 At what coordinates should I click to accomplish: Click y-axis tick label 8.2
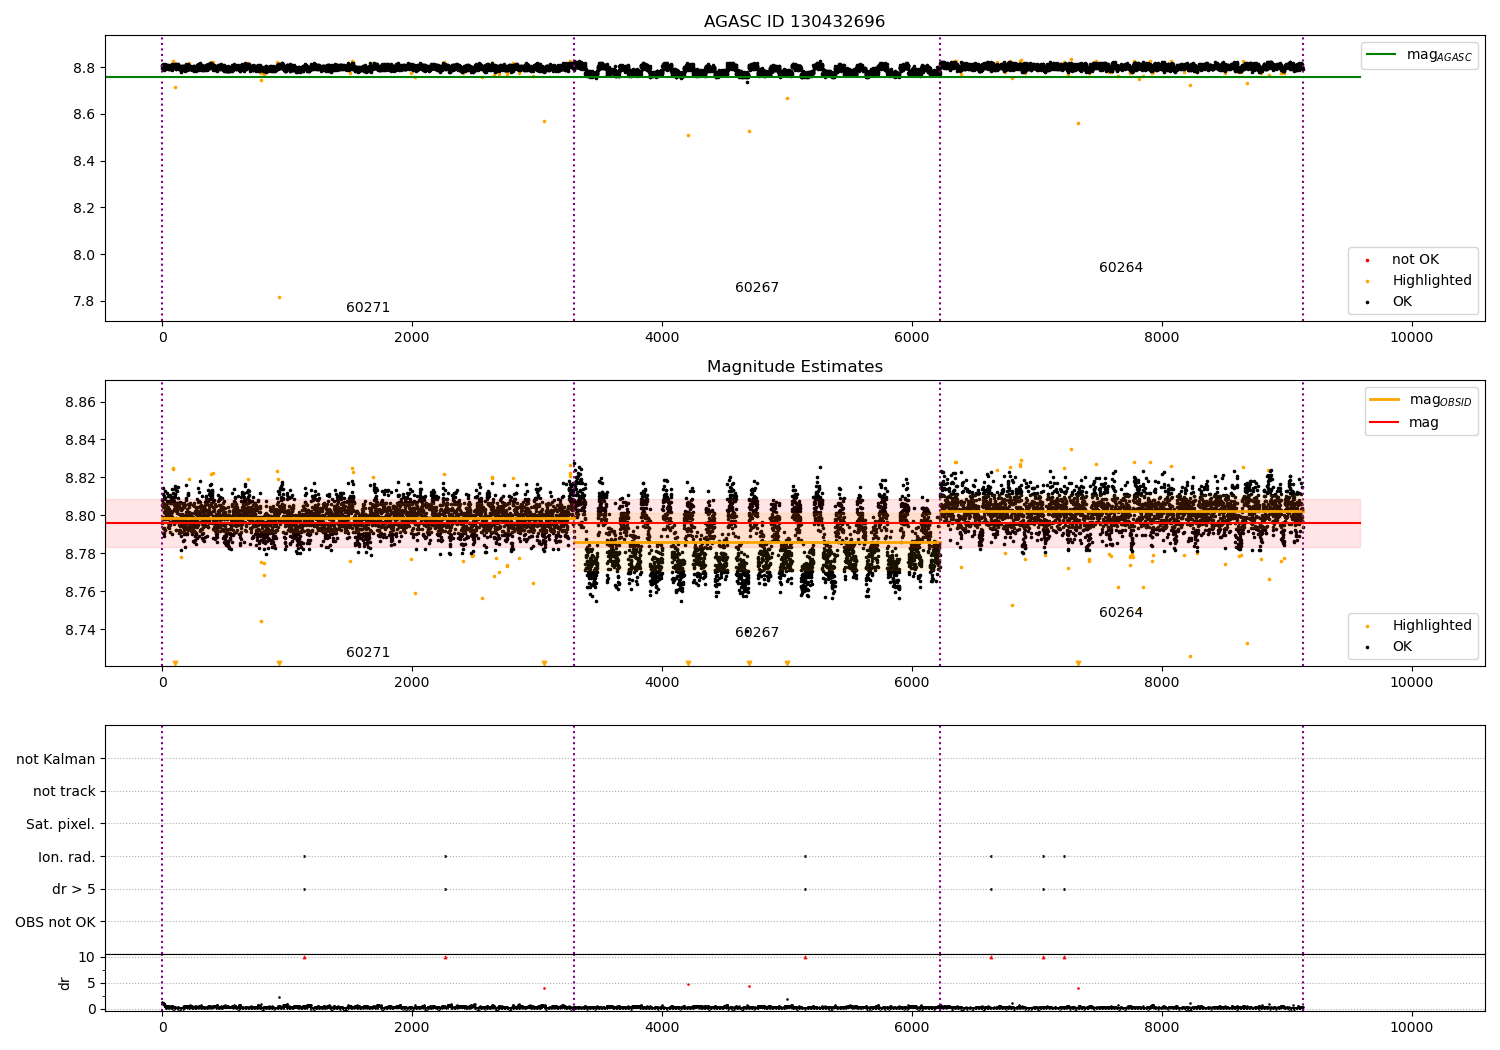[x=85, y=209]
